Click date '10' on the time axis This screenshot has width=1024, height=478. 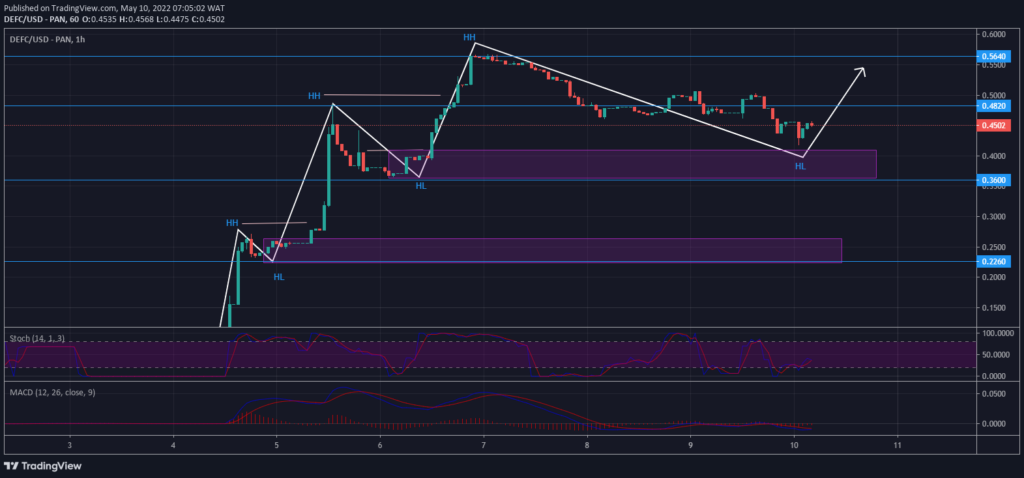pyautogui.click(x=794, y=445)
